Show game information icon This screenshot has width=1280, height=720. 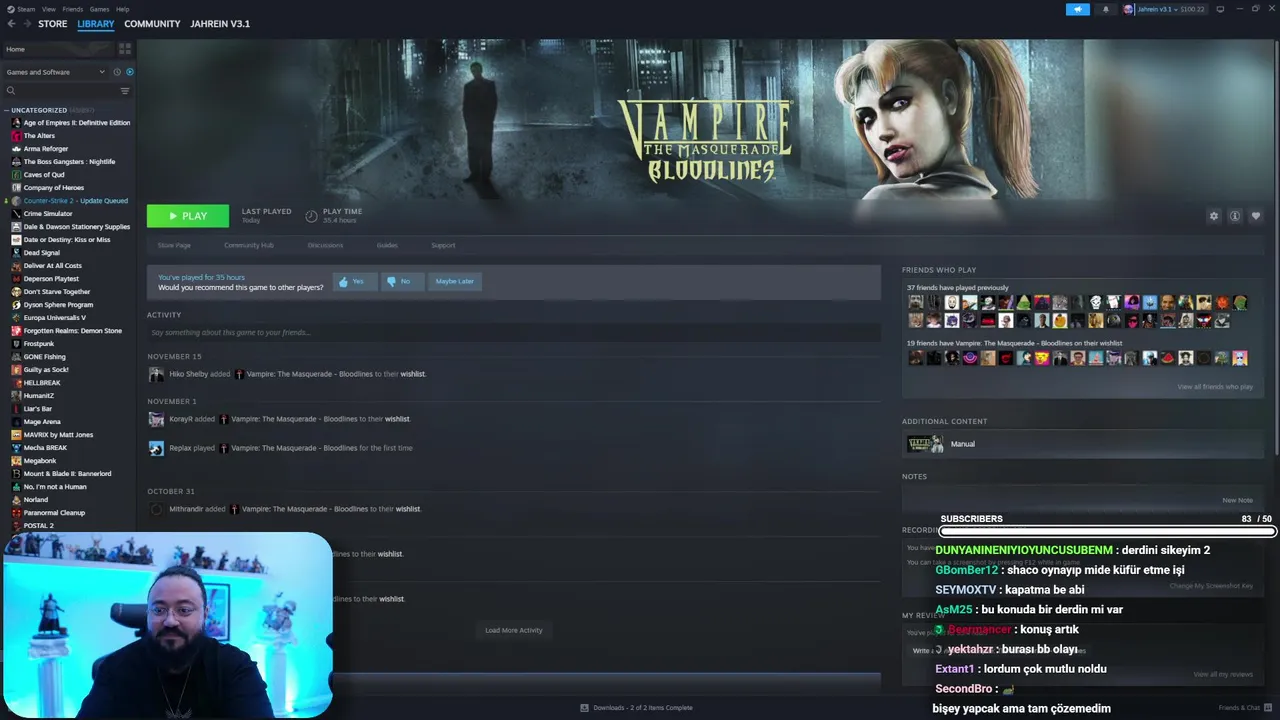tap(1235, 216)
